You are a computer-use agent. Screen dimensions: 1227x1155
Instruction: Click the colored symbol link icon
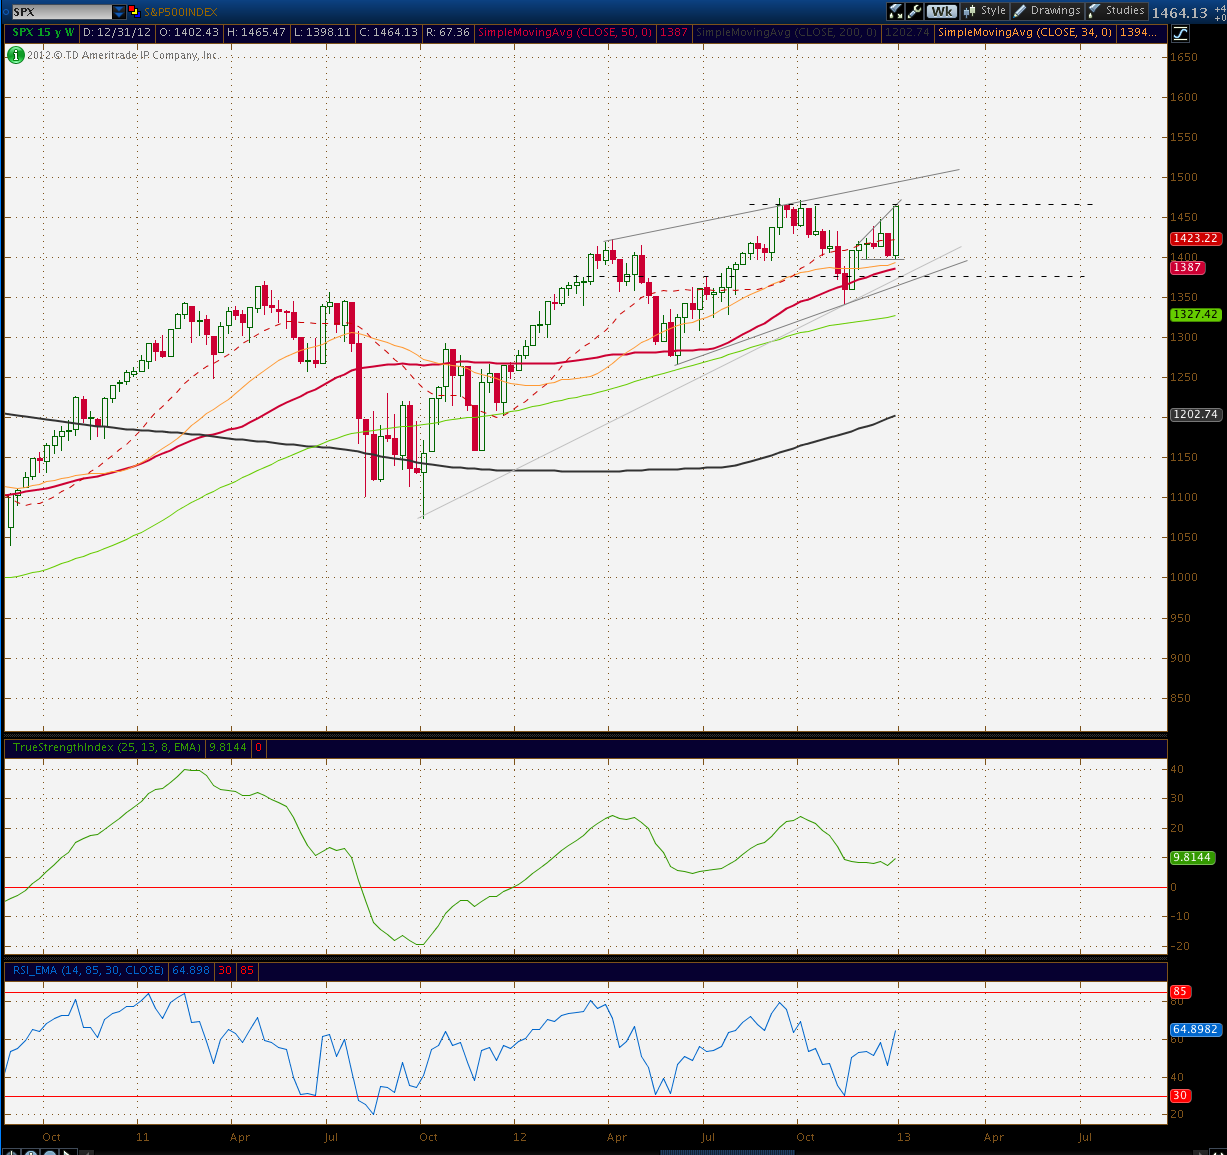pyautogui.click(x=135, y=12)
